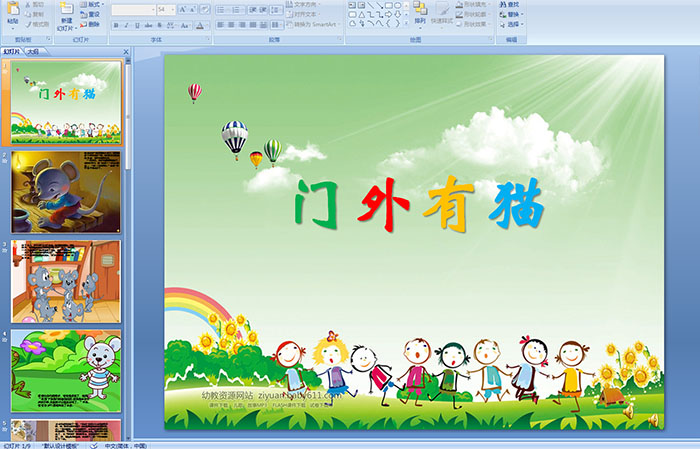The height and width of the screenshot is (449, 700).
Task: Click the Delete (删除) slide button
Action: pyautogui.click(x=91, y=24)
